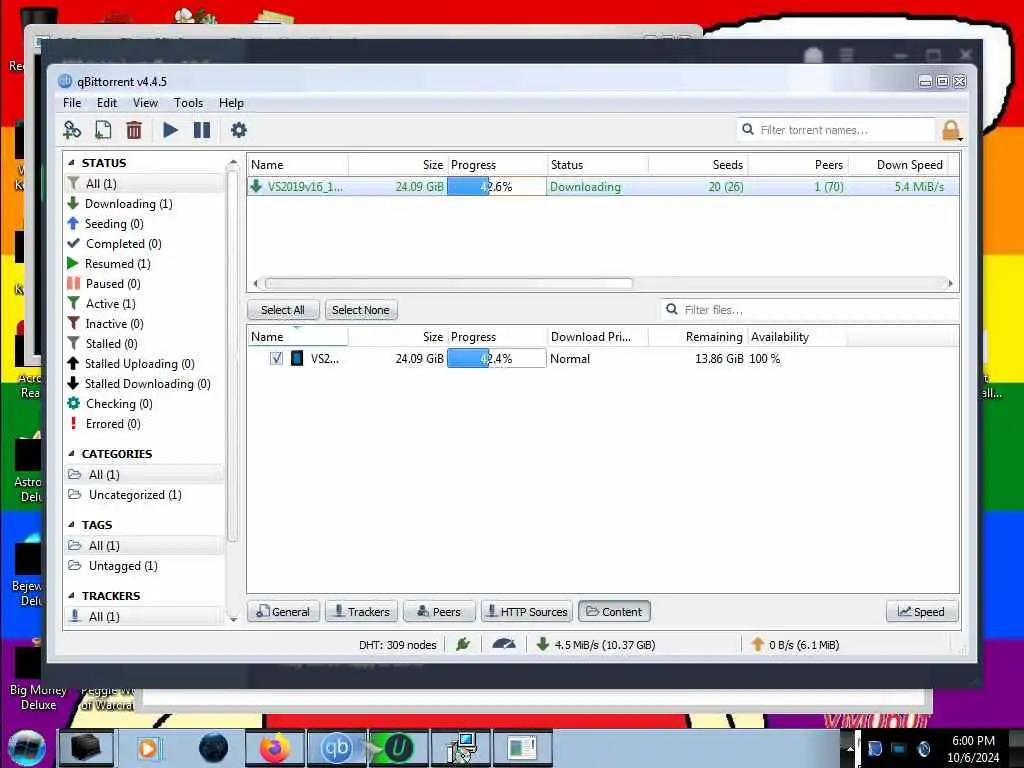Collapse the TRACKERS section
Viewport: 1024px width, 768px height.
[71, 596]
